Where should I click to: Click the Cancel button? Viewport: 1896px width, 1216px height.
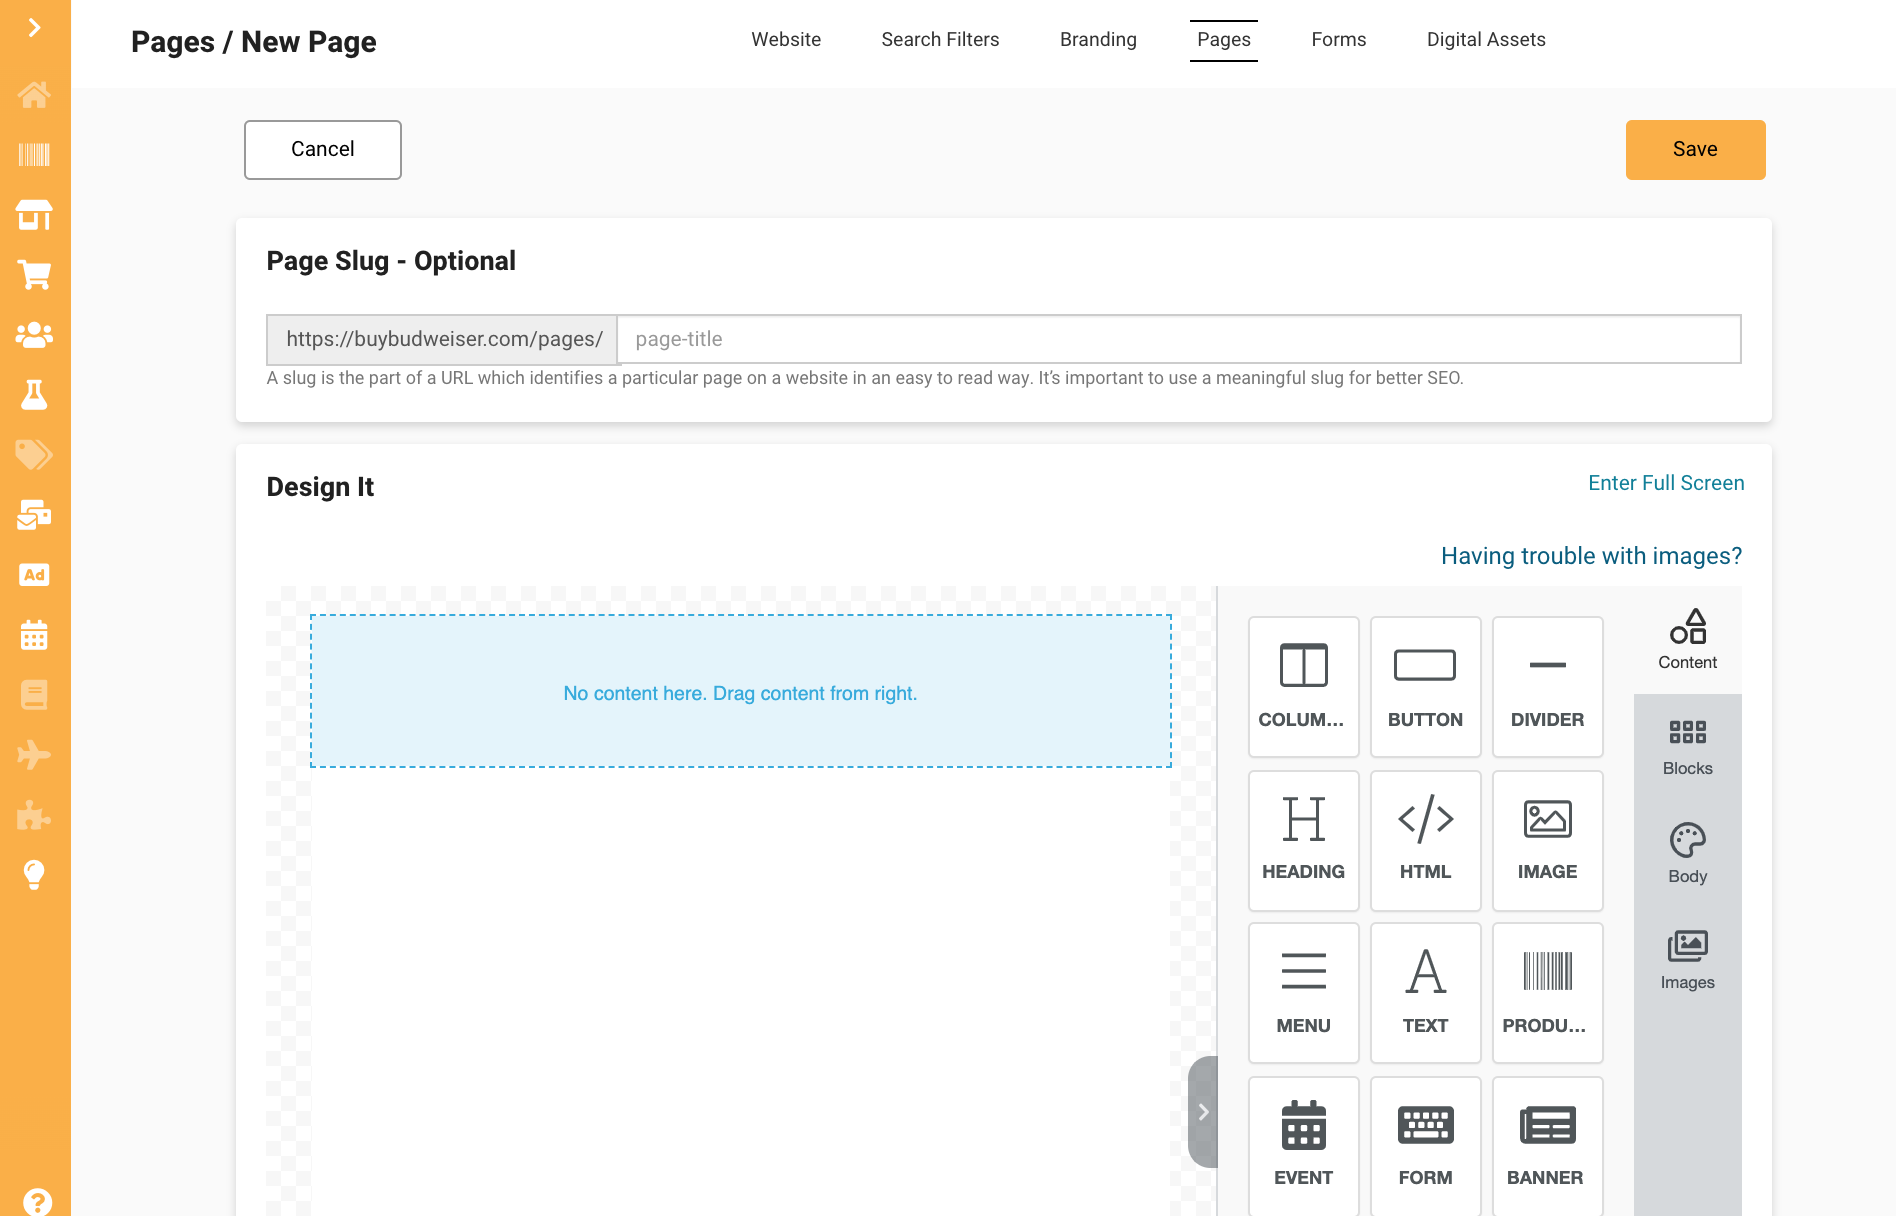323,150
